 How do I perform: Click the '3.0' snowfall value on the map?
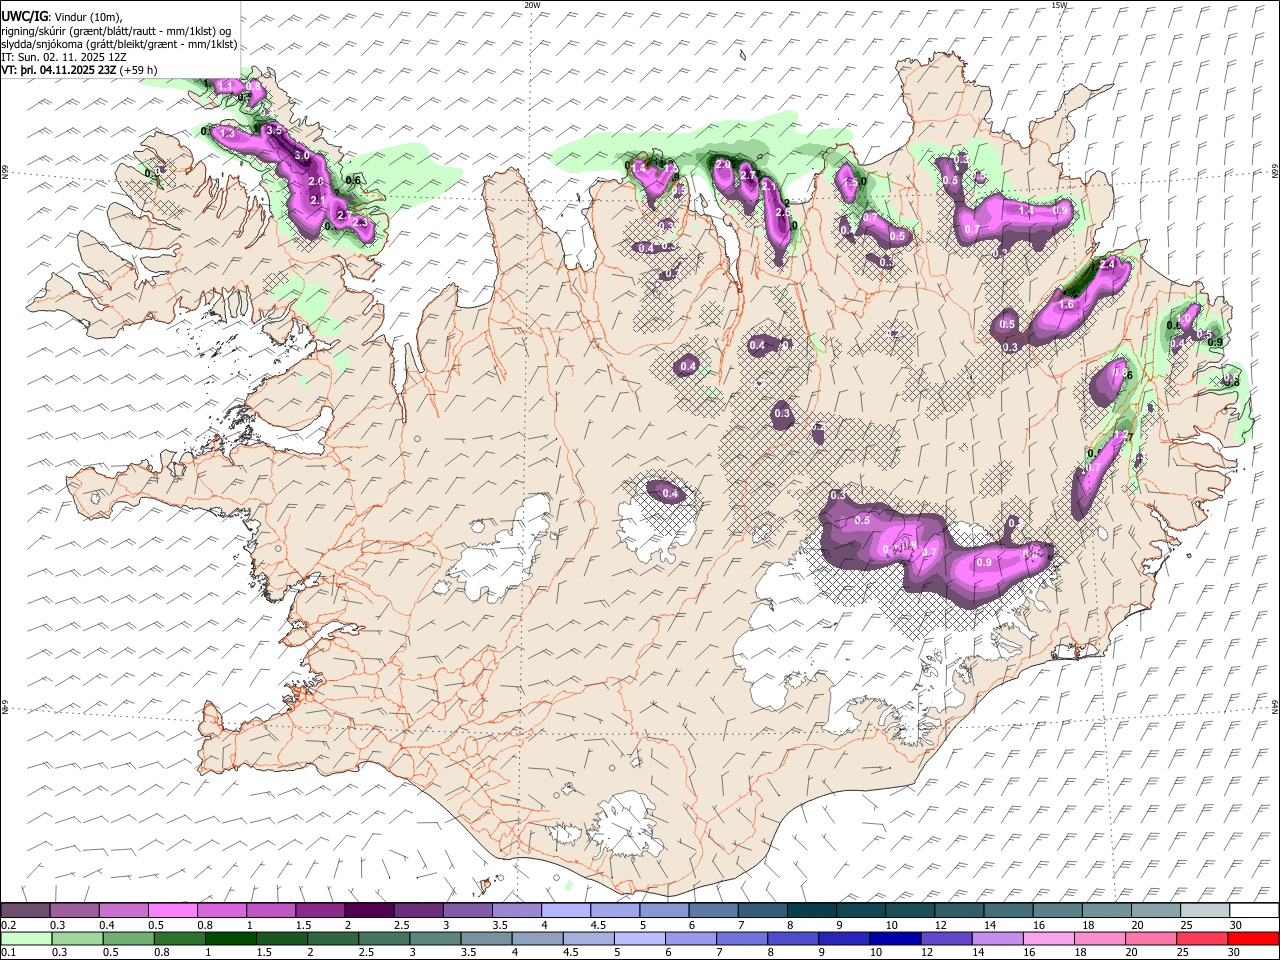coord(302,156)
